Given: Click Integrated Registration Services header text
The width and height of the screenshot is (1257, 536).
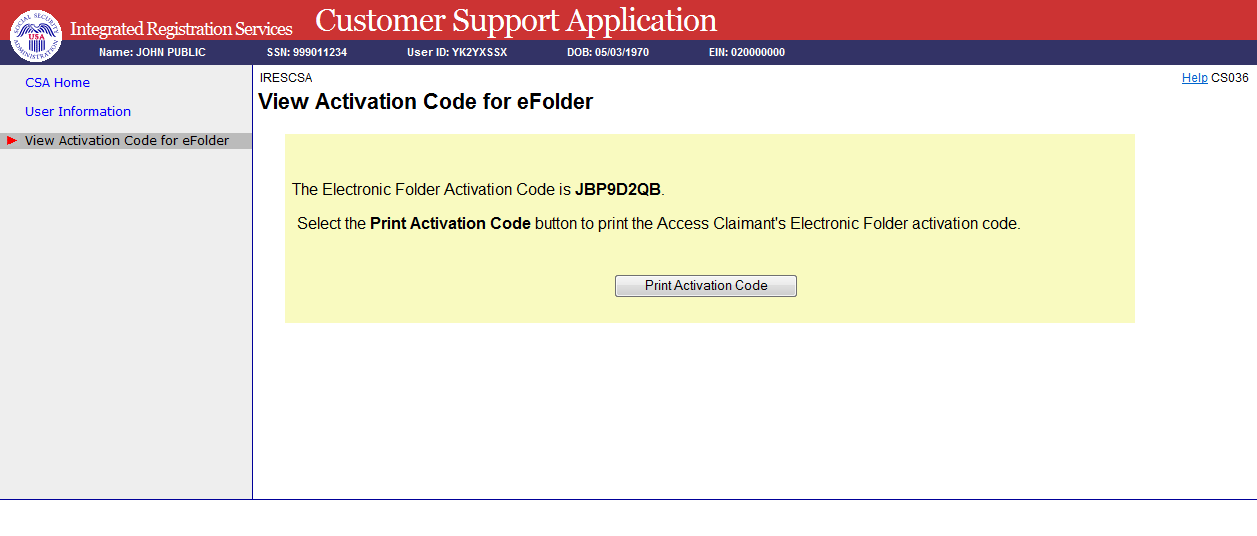Looking at the screenshot, I should (181, 29).
